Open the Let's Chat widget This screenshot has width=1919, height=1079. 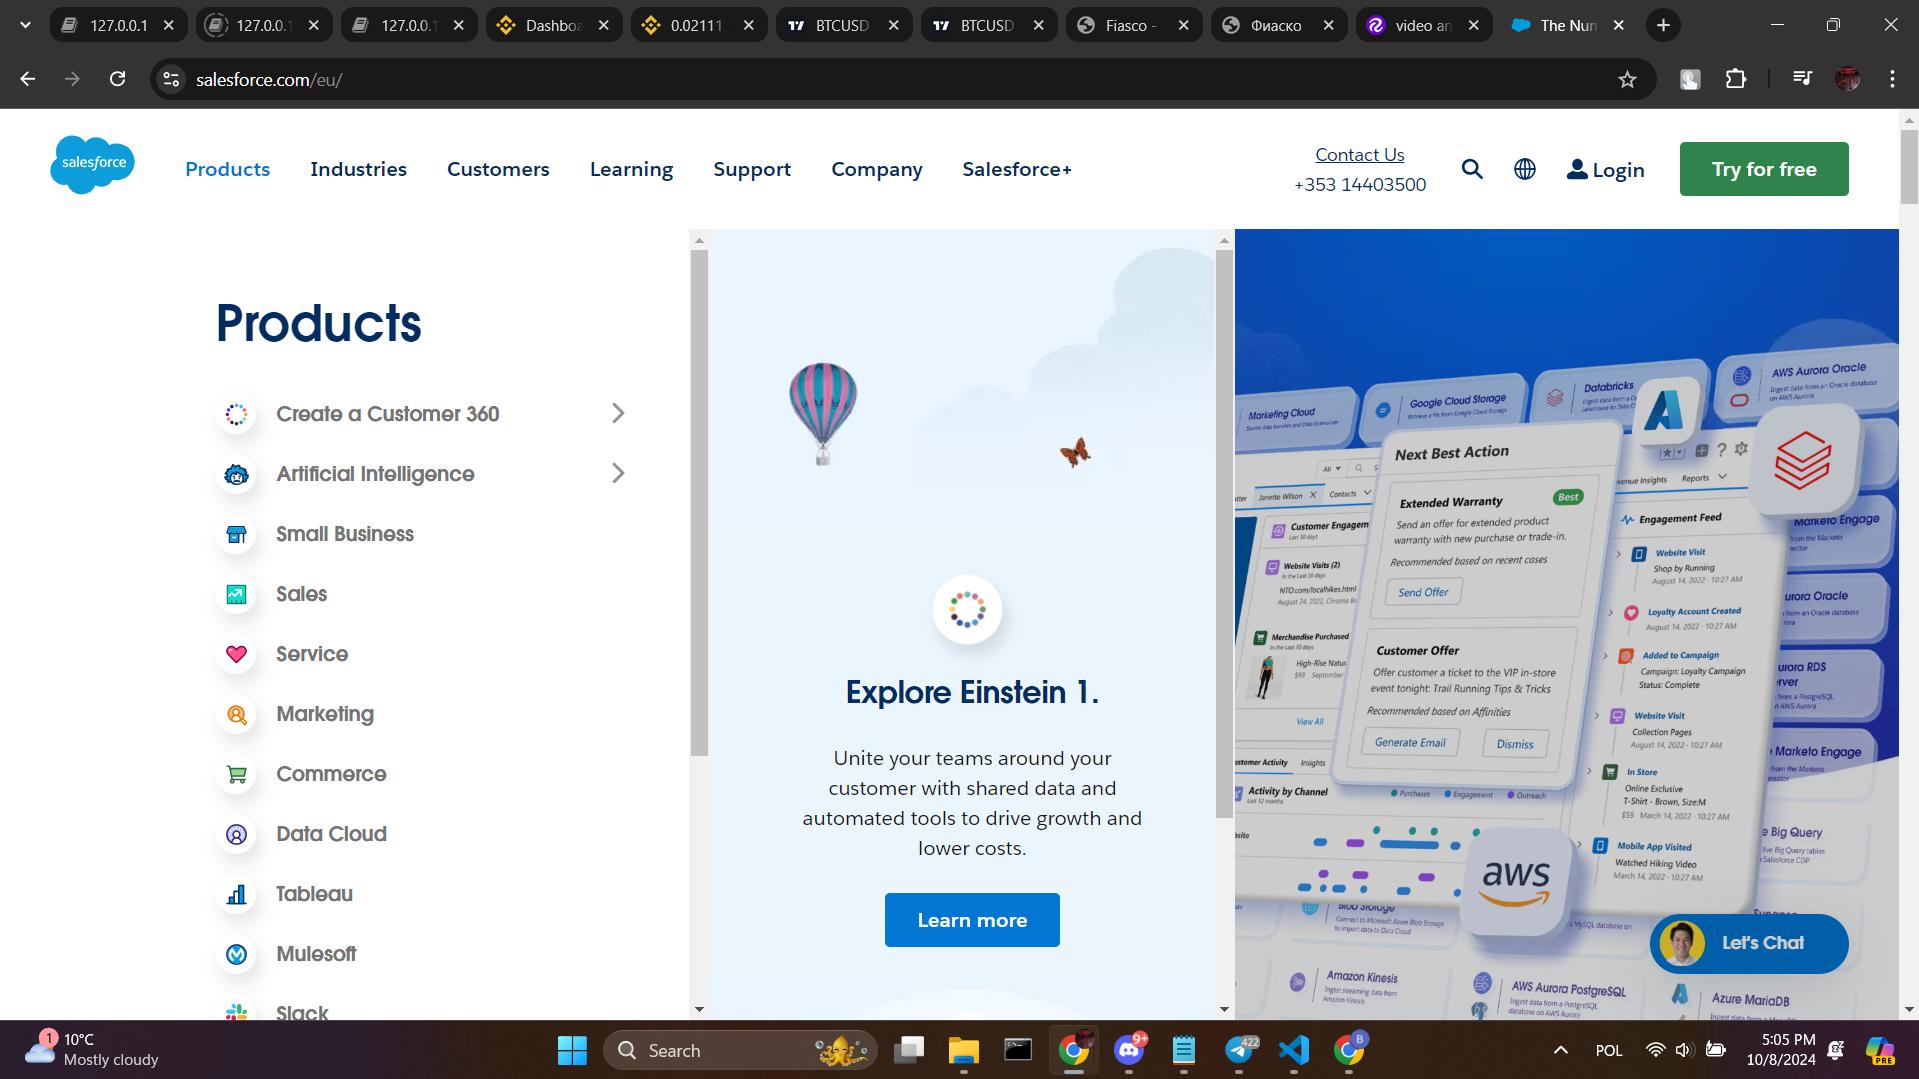click(1749, 943)
